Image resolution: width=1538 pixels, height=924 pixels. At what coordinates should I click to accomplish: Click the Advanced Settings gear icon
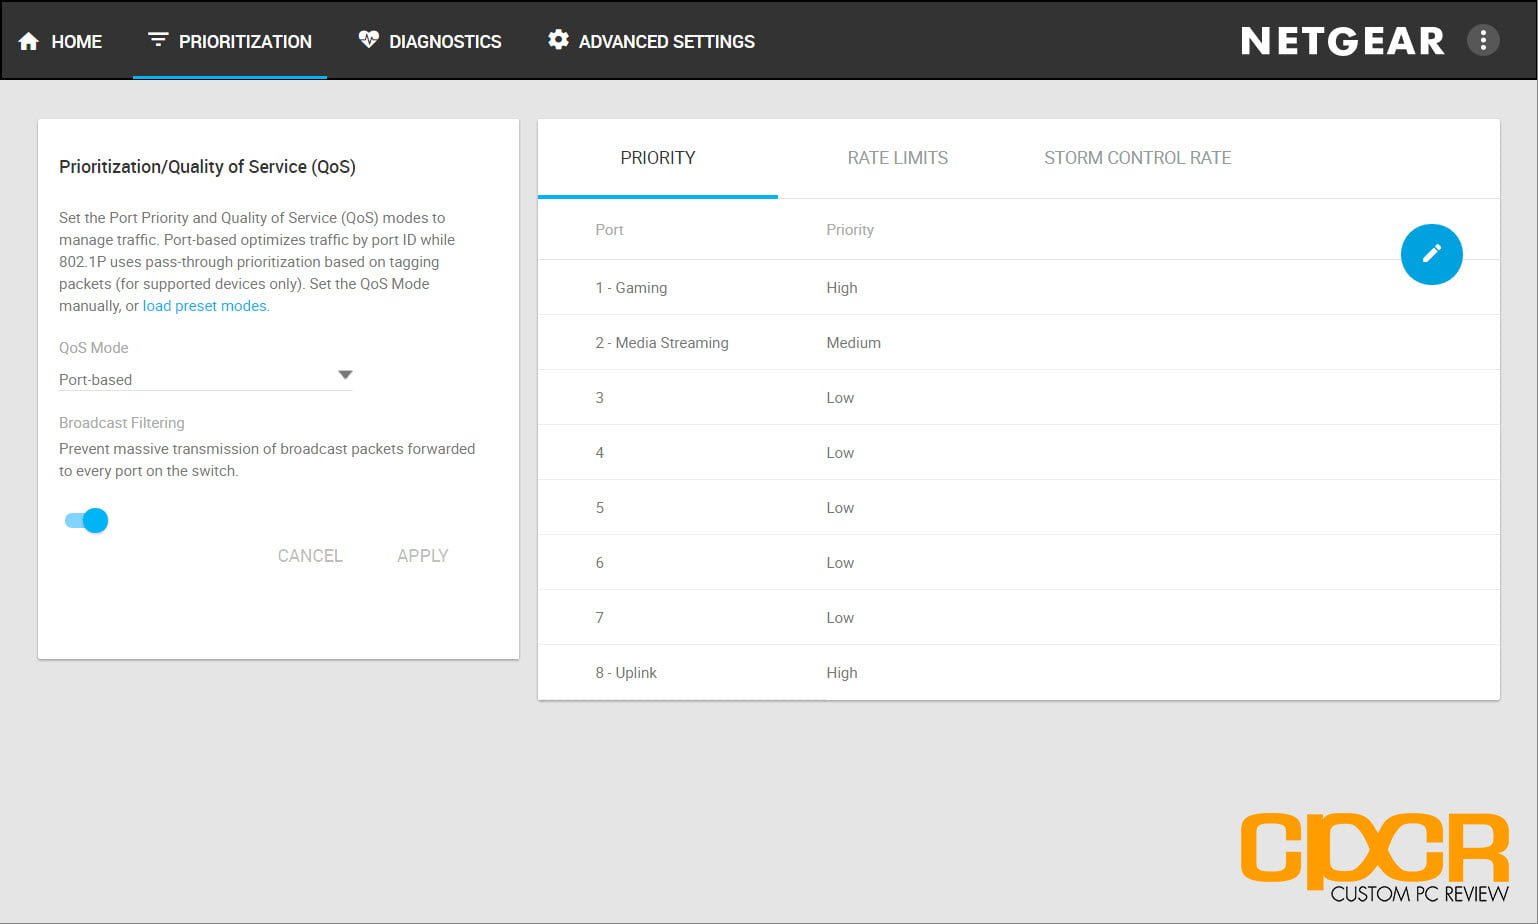tap(558, 40)
